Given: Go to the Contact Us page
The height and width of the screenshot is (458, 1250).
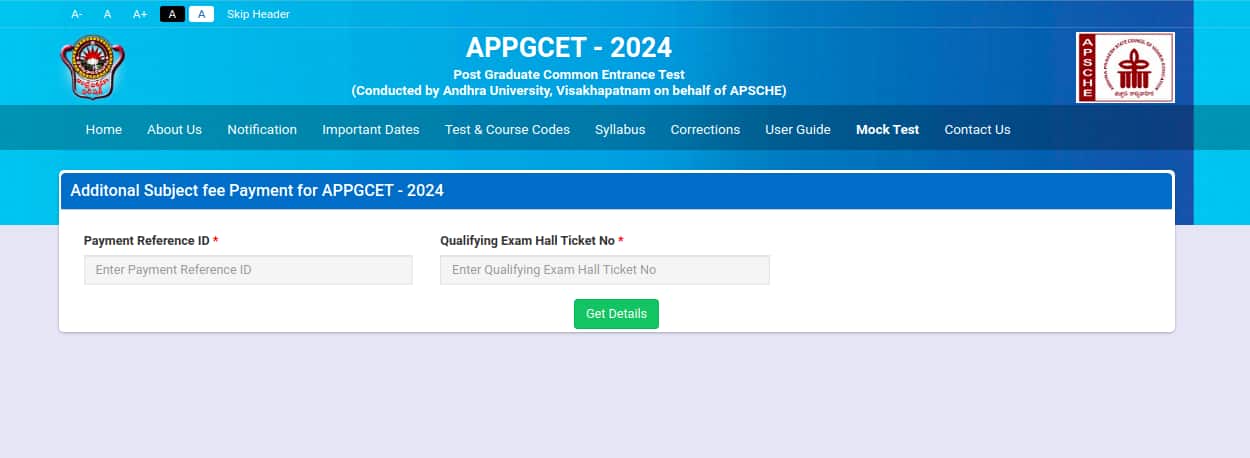Looking at the screenshot, I should point(977,129).
